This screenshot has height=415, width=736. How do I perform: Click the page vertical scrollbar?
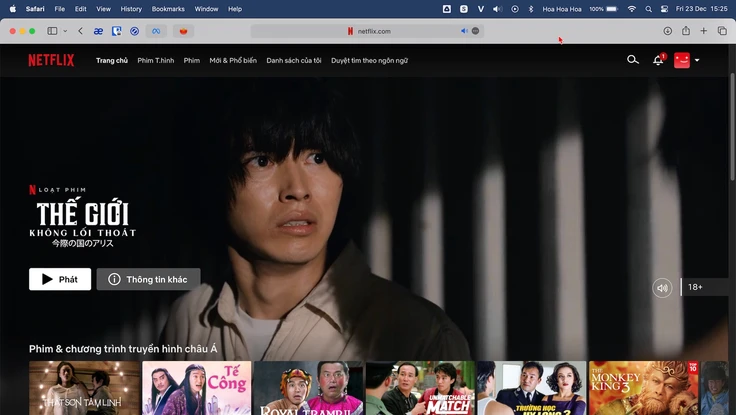(732, 127)
